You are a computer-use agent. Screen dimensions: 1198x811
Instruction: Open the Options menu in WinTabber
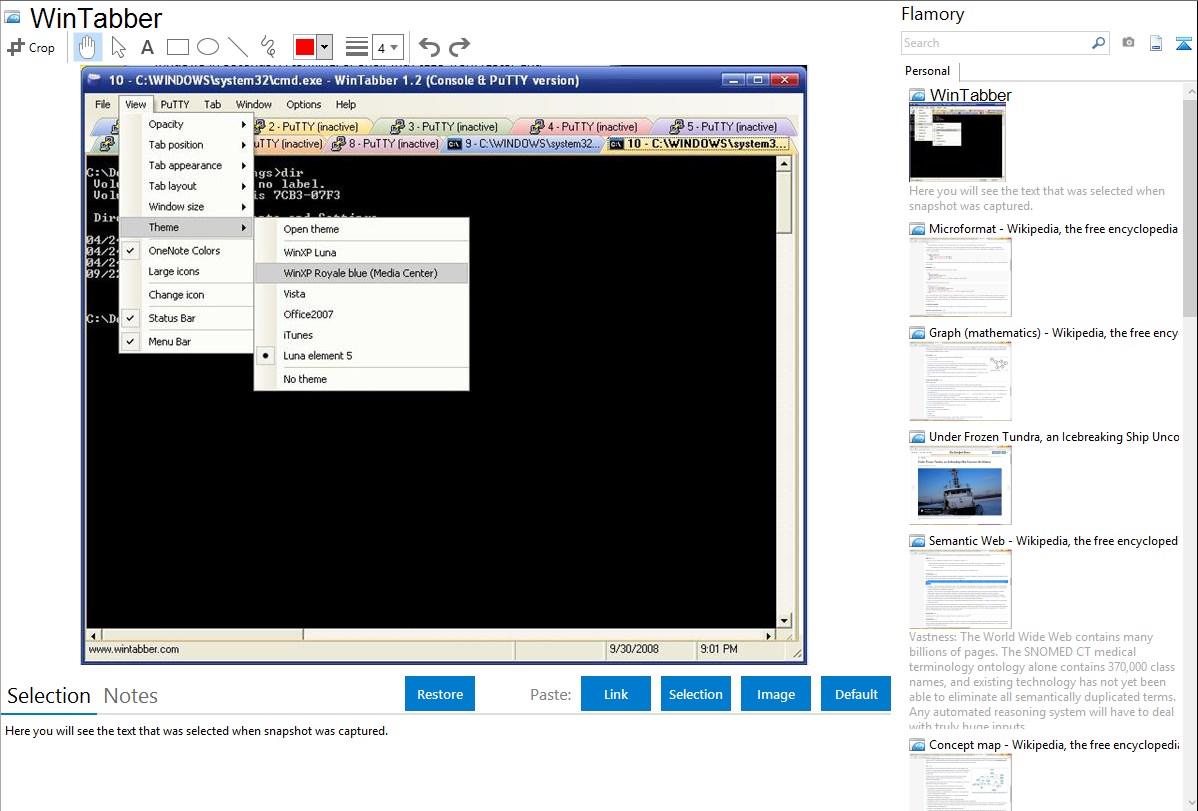[303, 105]
